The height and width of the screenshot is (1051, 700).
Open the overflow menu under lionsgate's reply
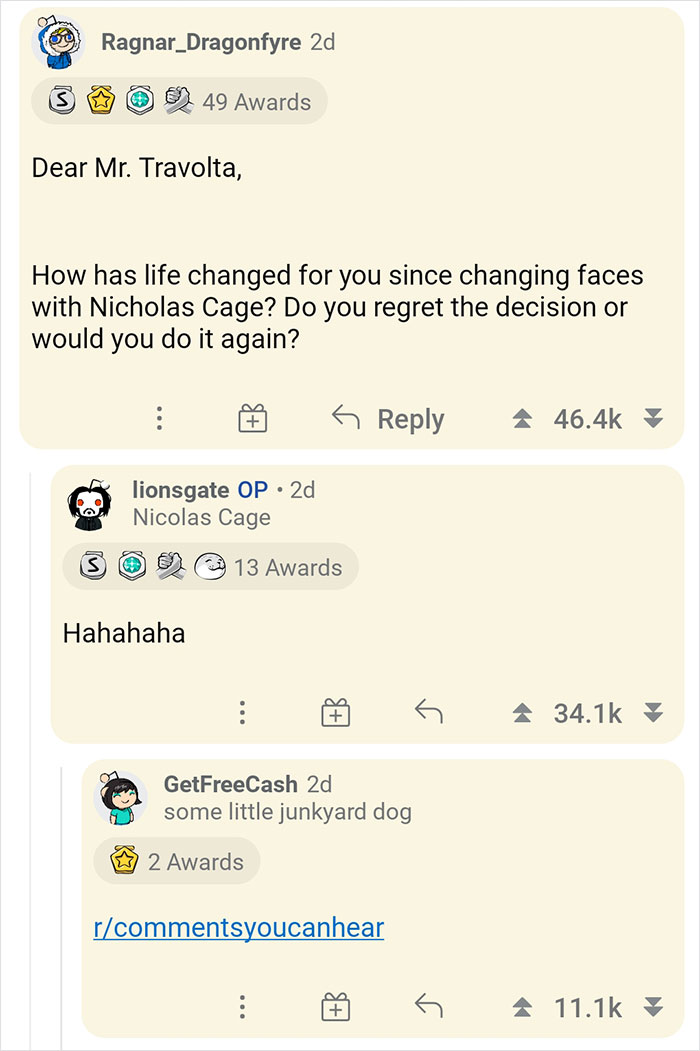[242, 712]
